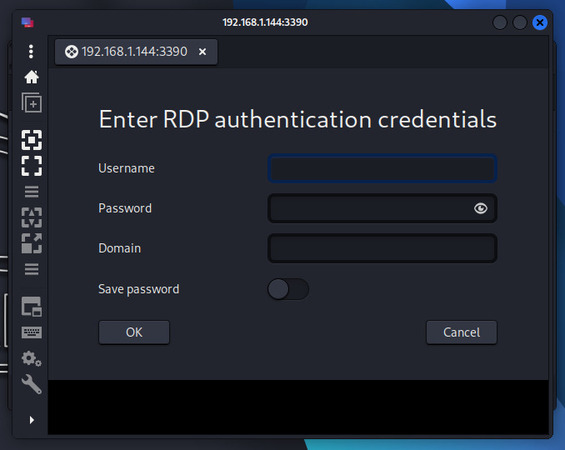
Task: Enable the Save password switch
Action: [x=288, y=289]
